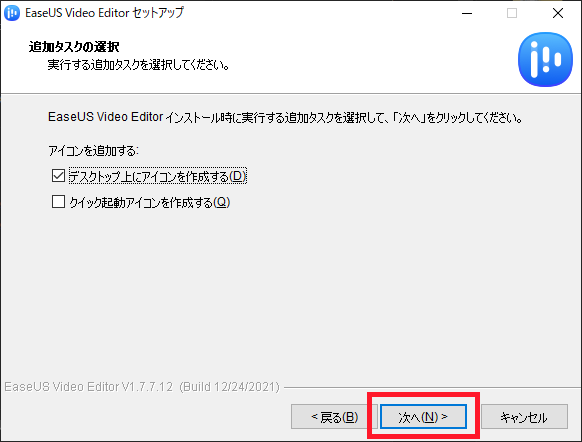582x442 pixels.
Task: Click the greyed-out maximize button
Action: [x=512, y=13]
